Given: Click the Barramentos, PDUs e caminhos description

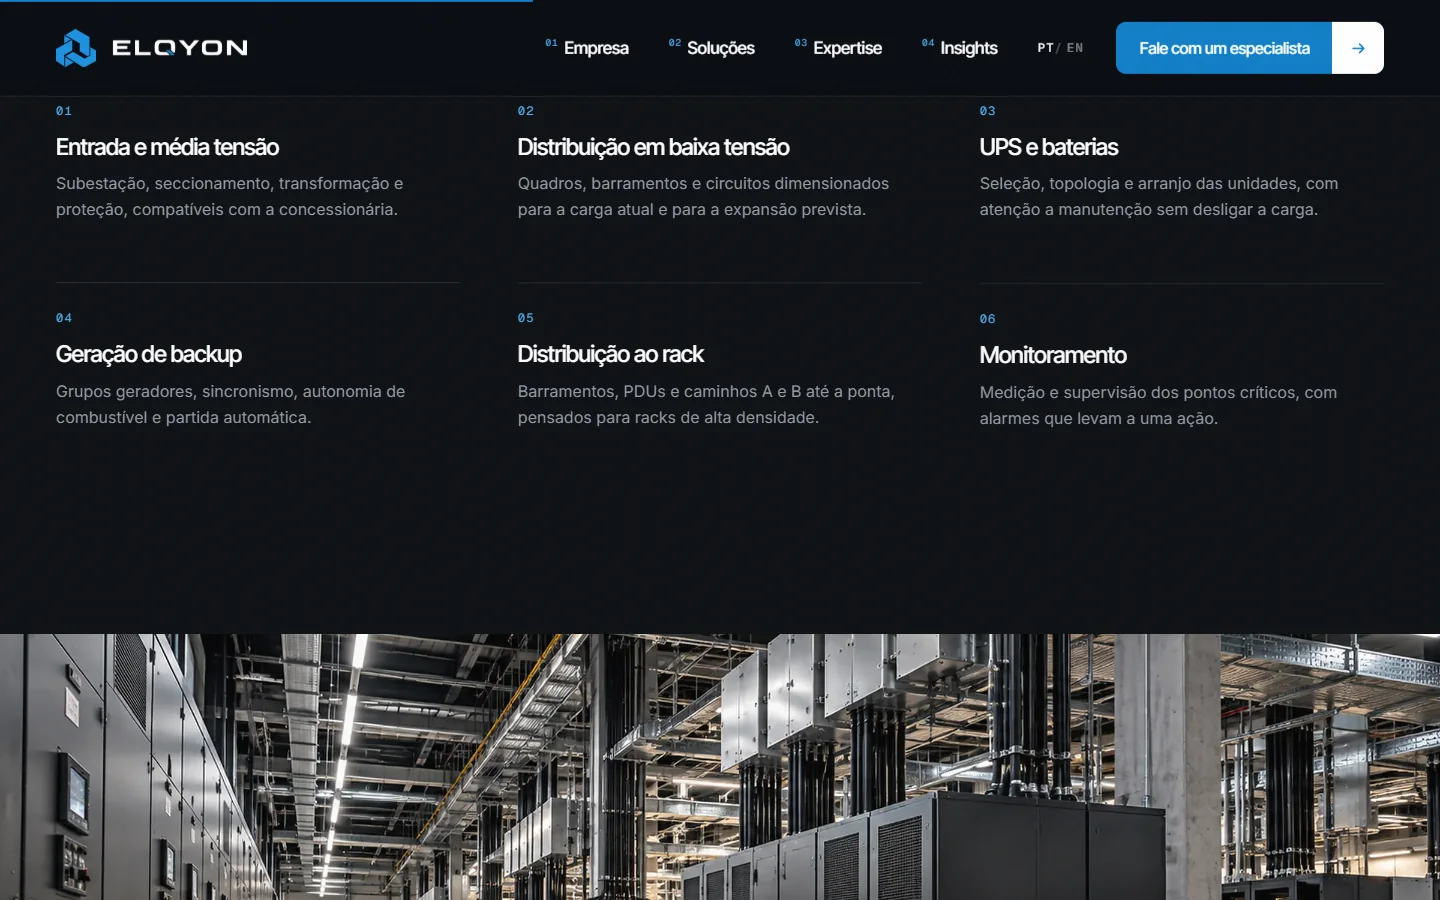Looking at the screenshot, I should (x=706, y=404).
